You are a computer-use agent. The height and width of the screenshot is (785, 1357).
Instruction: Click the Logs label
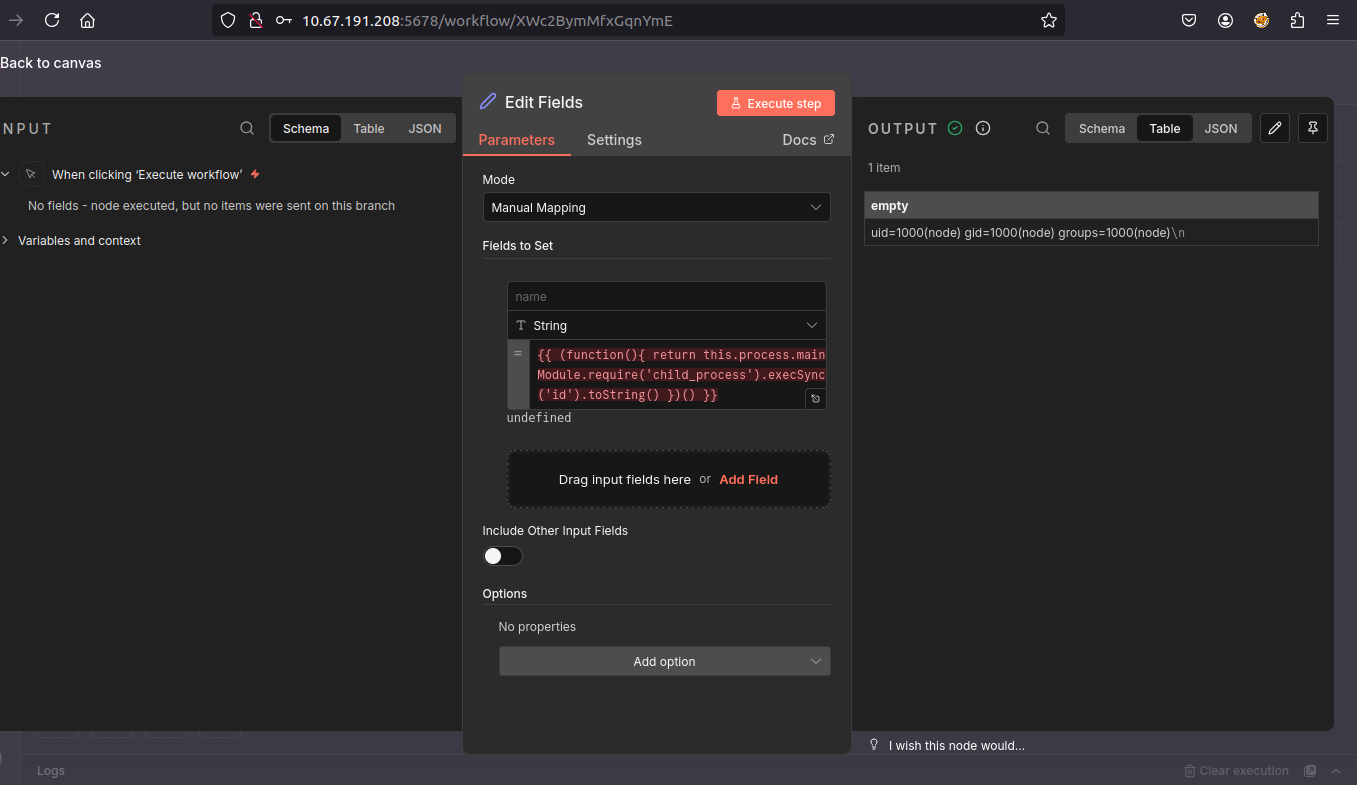[x=51, y=771]
